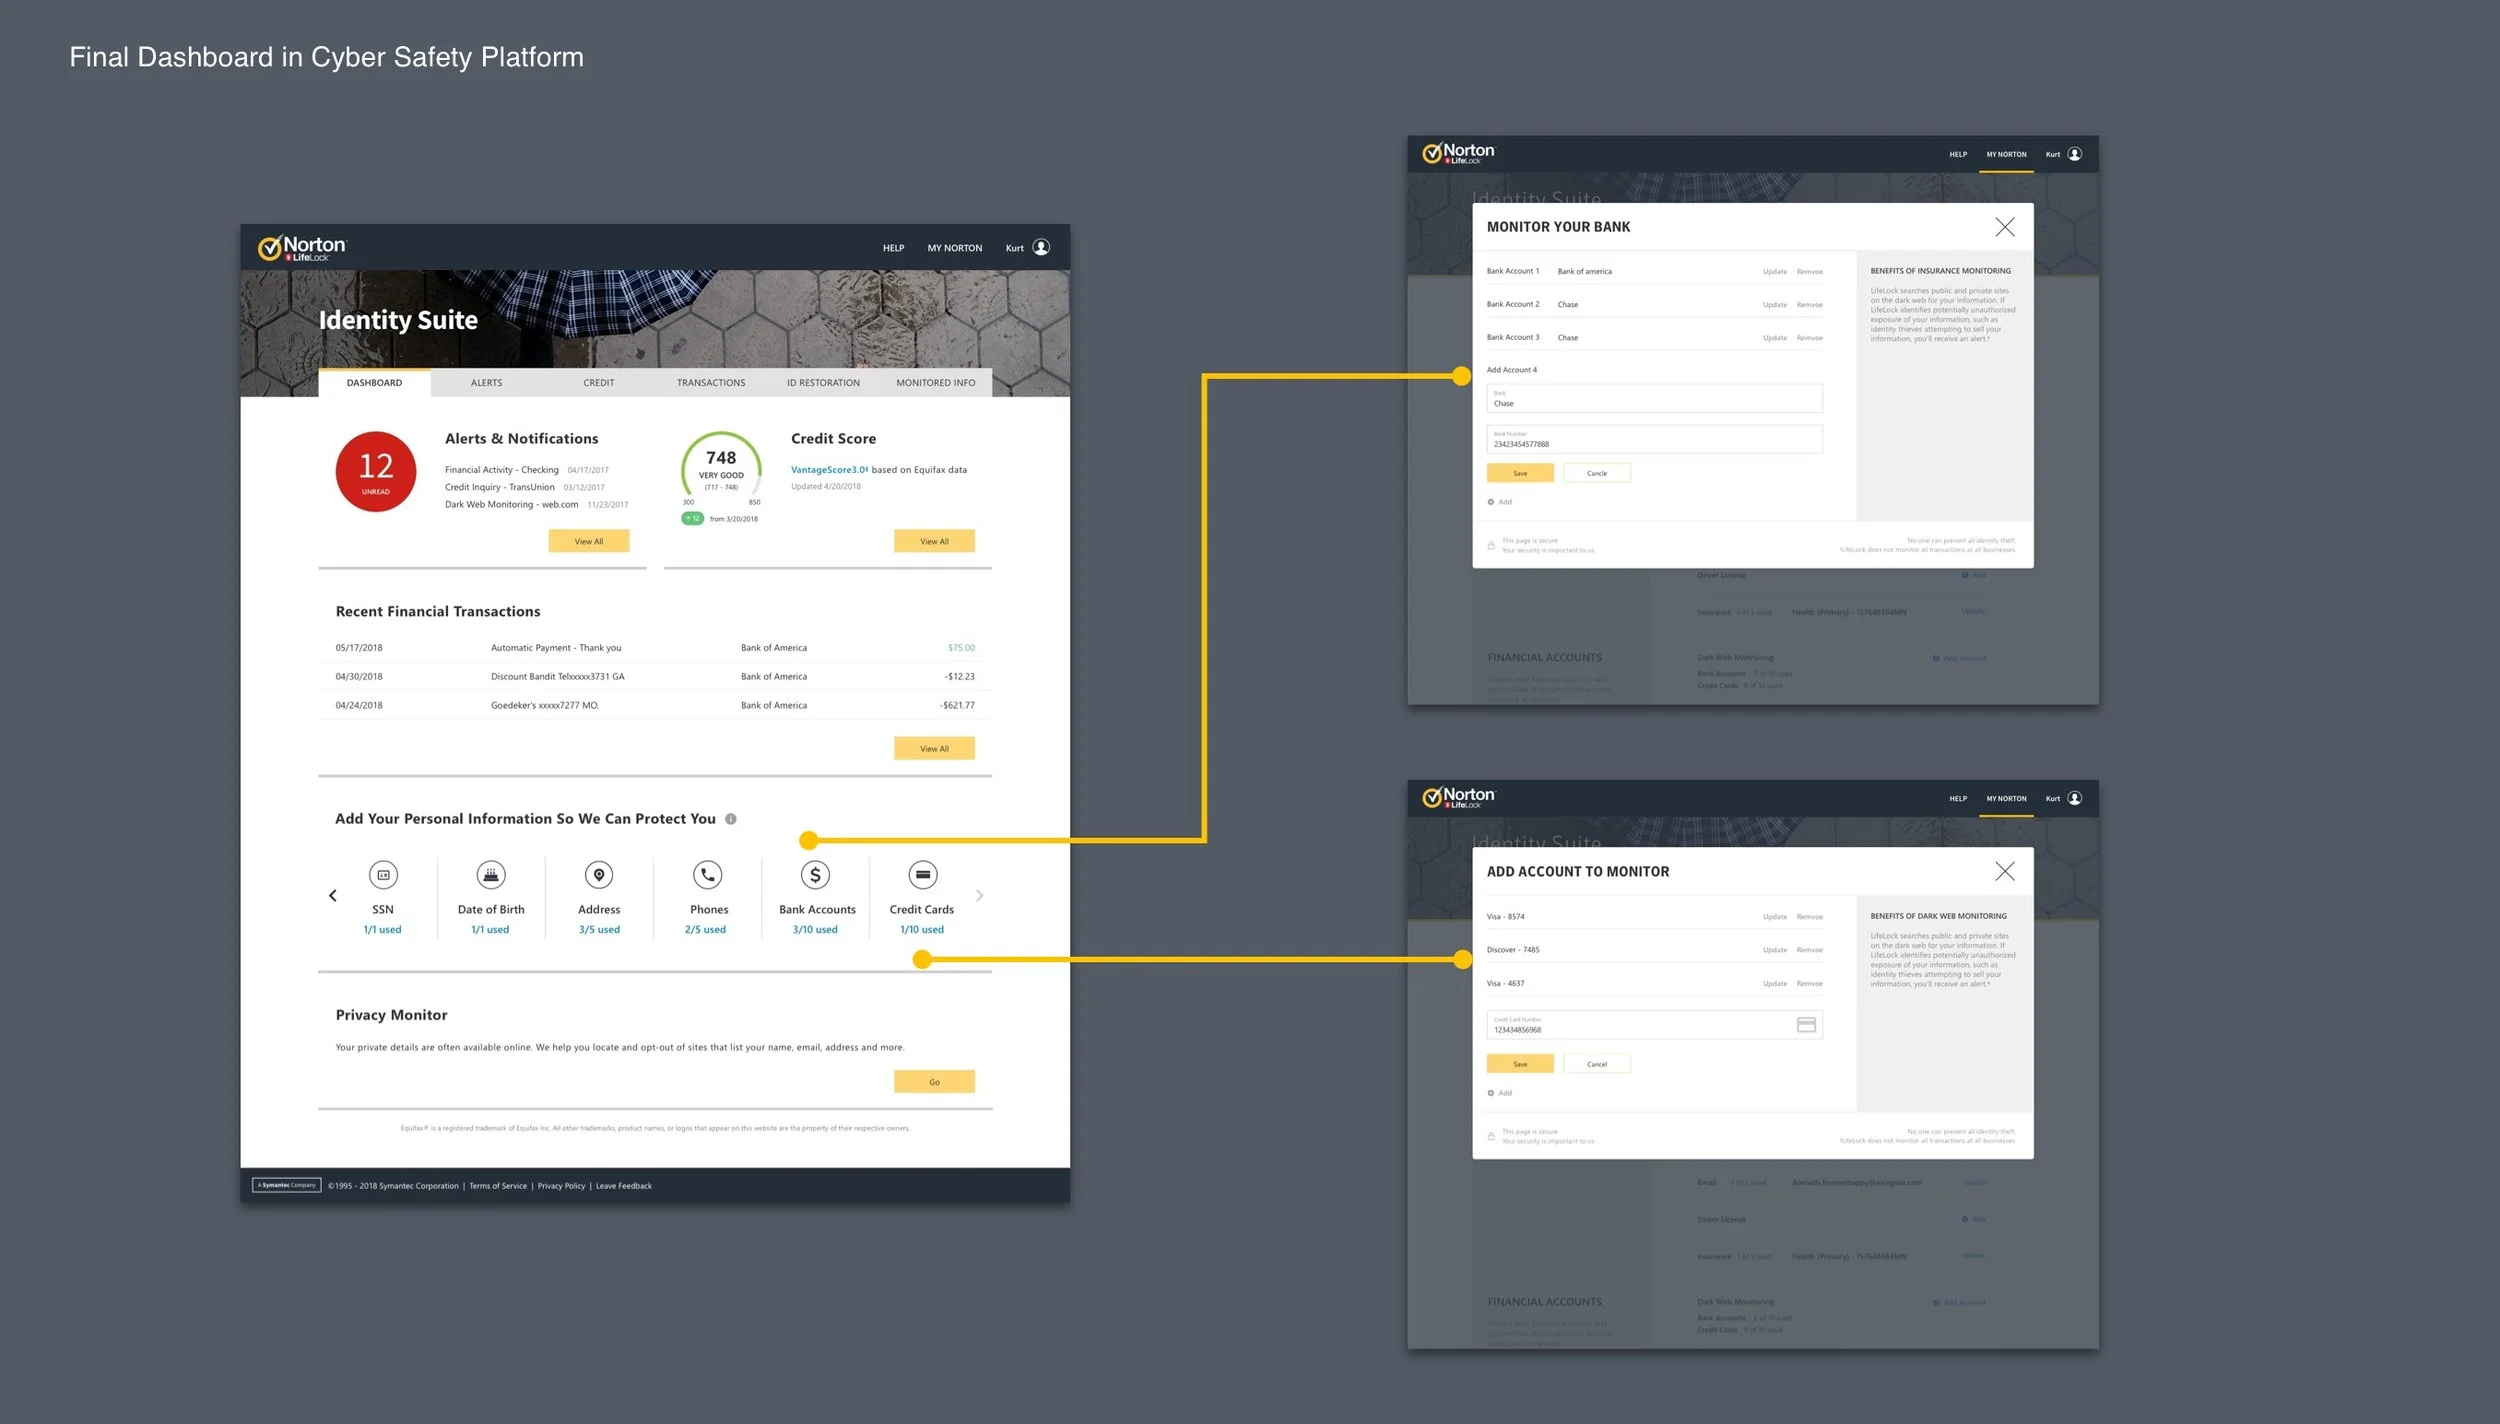Click the Norton logo in the Monitor Your Bank window

click(1458, 153)
